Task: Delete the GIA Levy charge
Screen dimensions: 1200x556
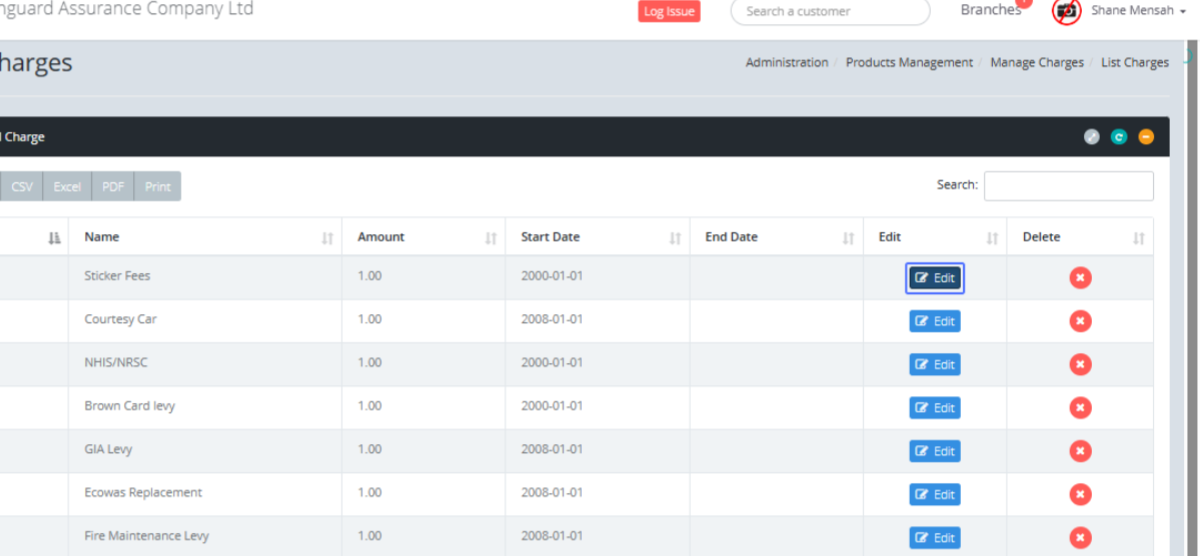Action: (x=1080, y=451)
